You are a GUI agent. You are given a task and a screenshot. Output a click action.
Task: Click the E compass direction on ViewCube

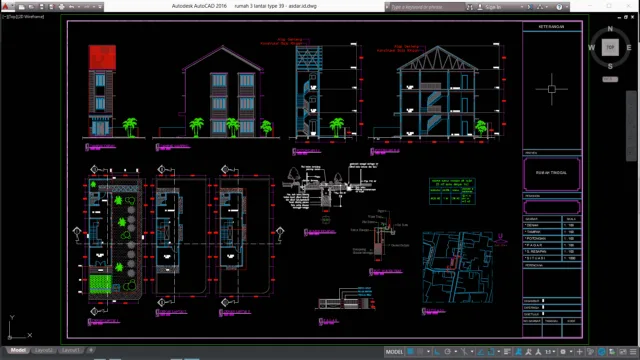coord(629,48)
